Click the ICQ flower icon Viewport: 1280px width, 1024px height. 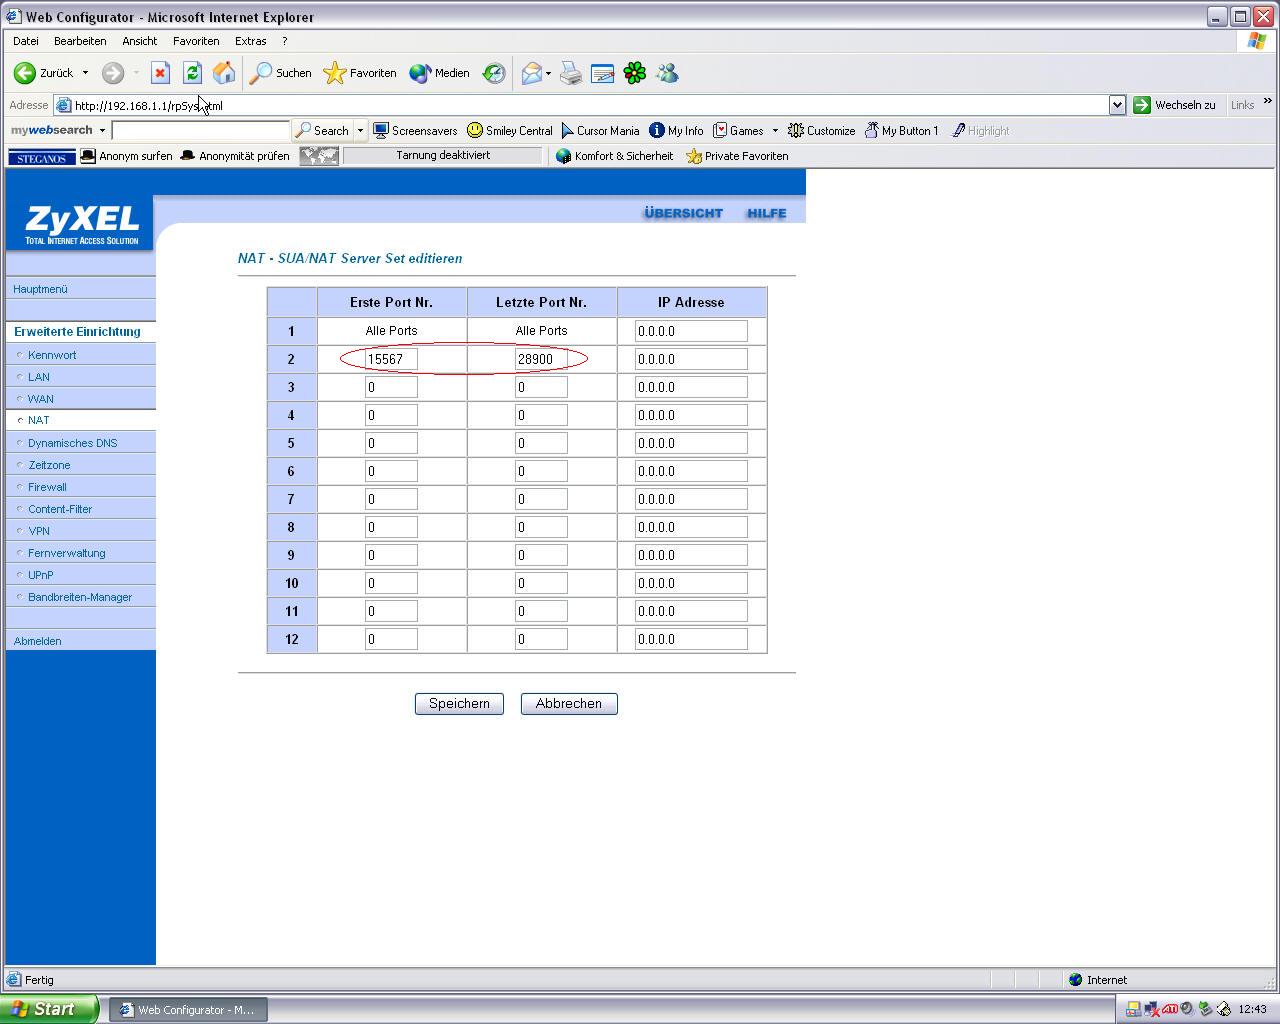point(635,73)
